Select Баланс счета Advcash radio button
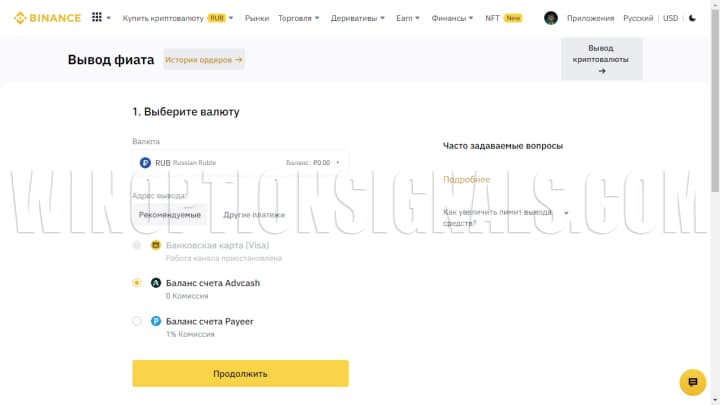Image resolution: width=720 pixels, height=405 pixels. click(x=137, y=283)
